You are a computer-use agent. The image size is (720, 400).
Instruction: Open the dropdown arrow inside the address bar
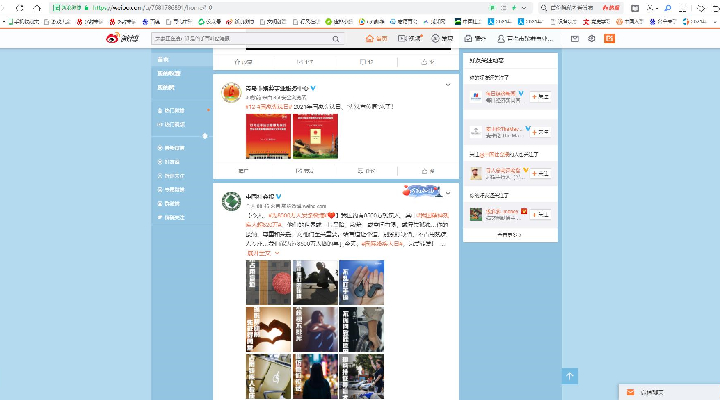click(x=524, y=8)
